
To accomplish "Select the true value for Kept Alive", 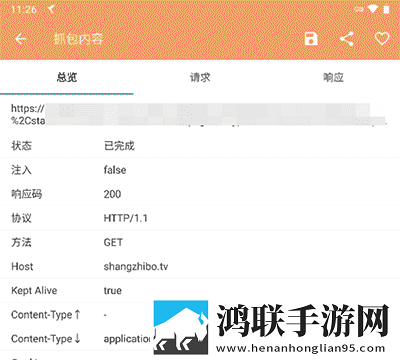I will coord(113,291).
